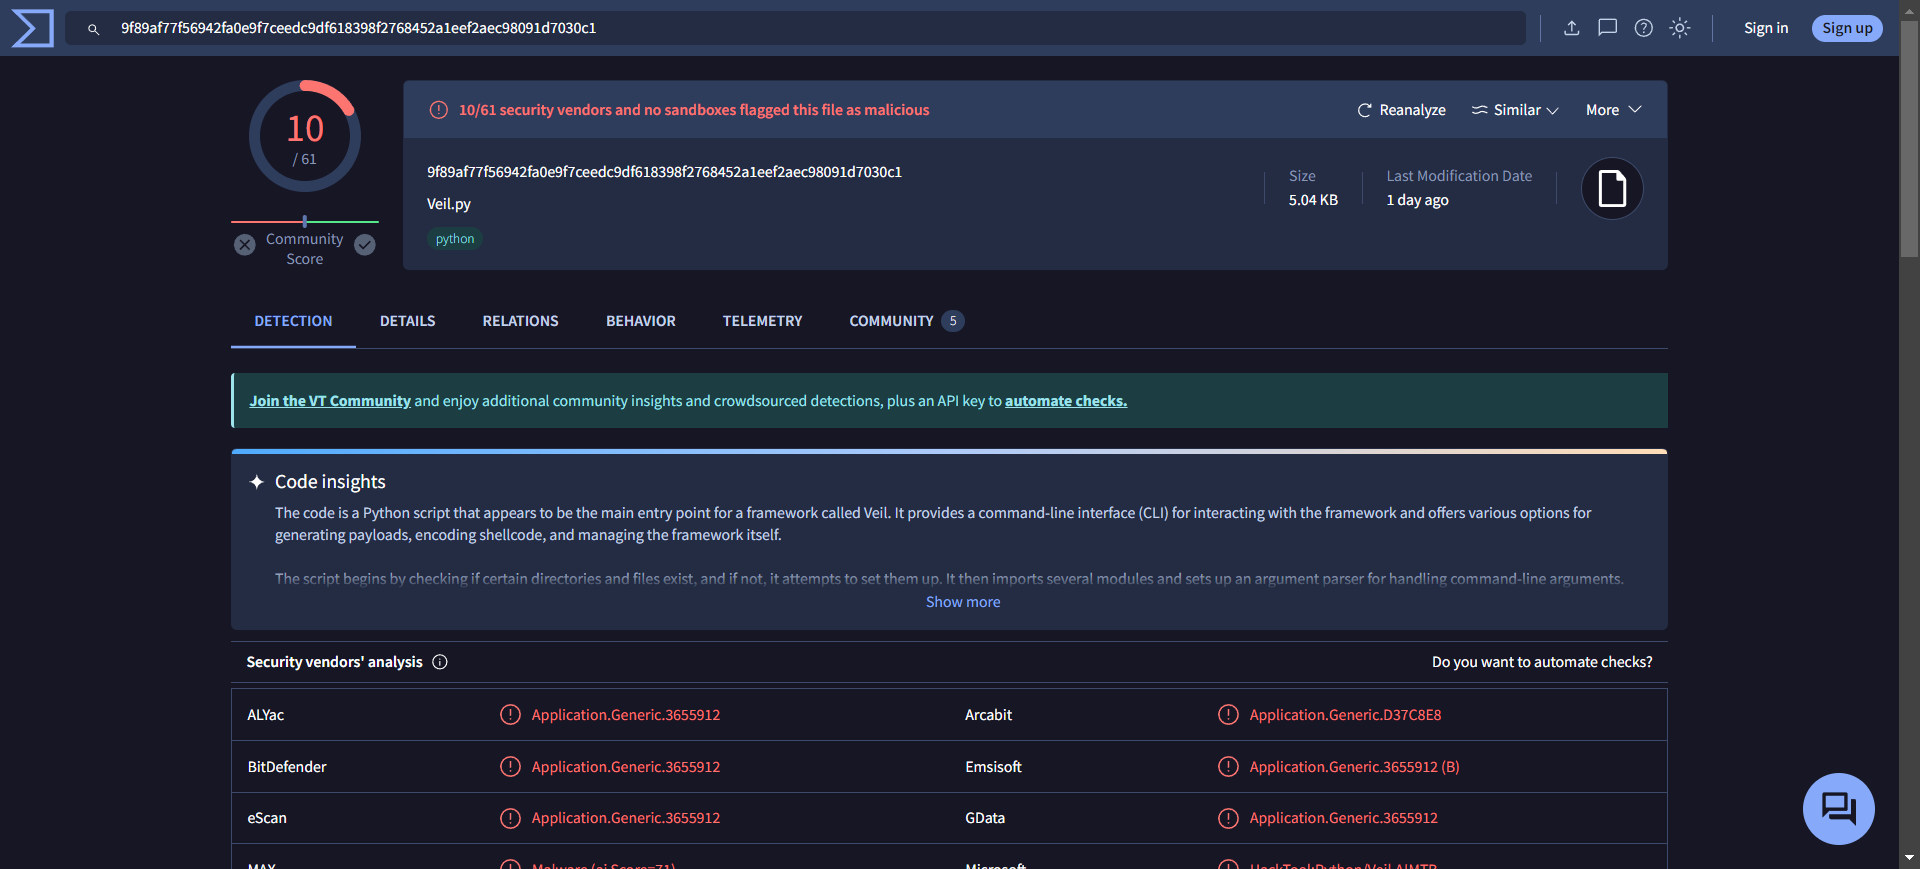This screenshot has width=1920, height=869.
Task: Click the hash search input field
Action: click(796, 28)
